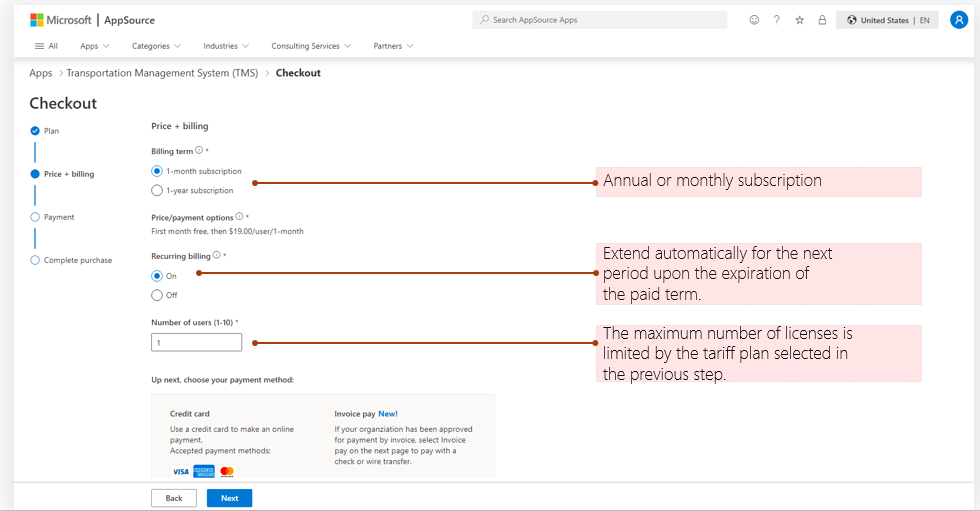Expand the Apps dropdown menu

[95, 46]
